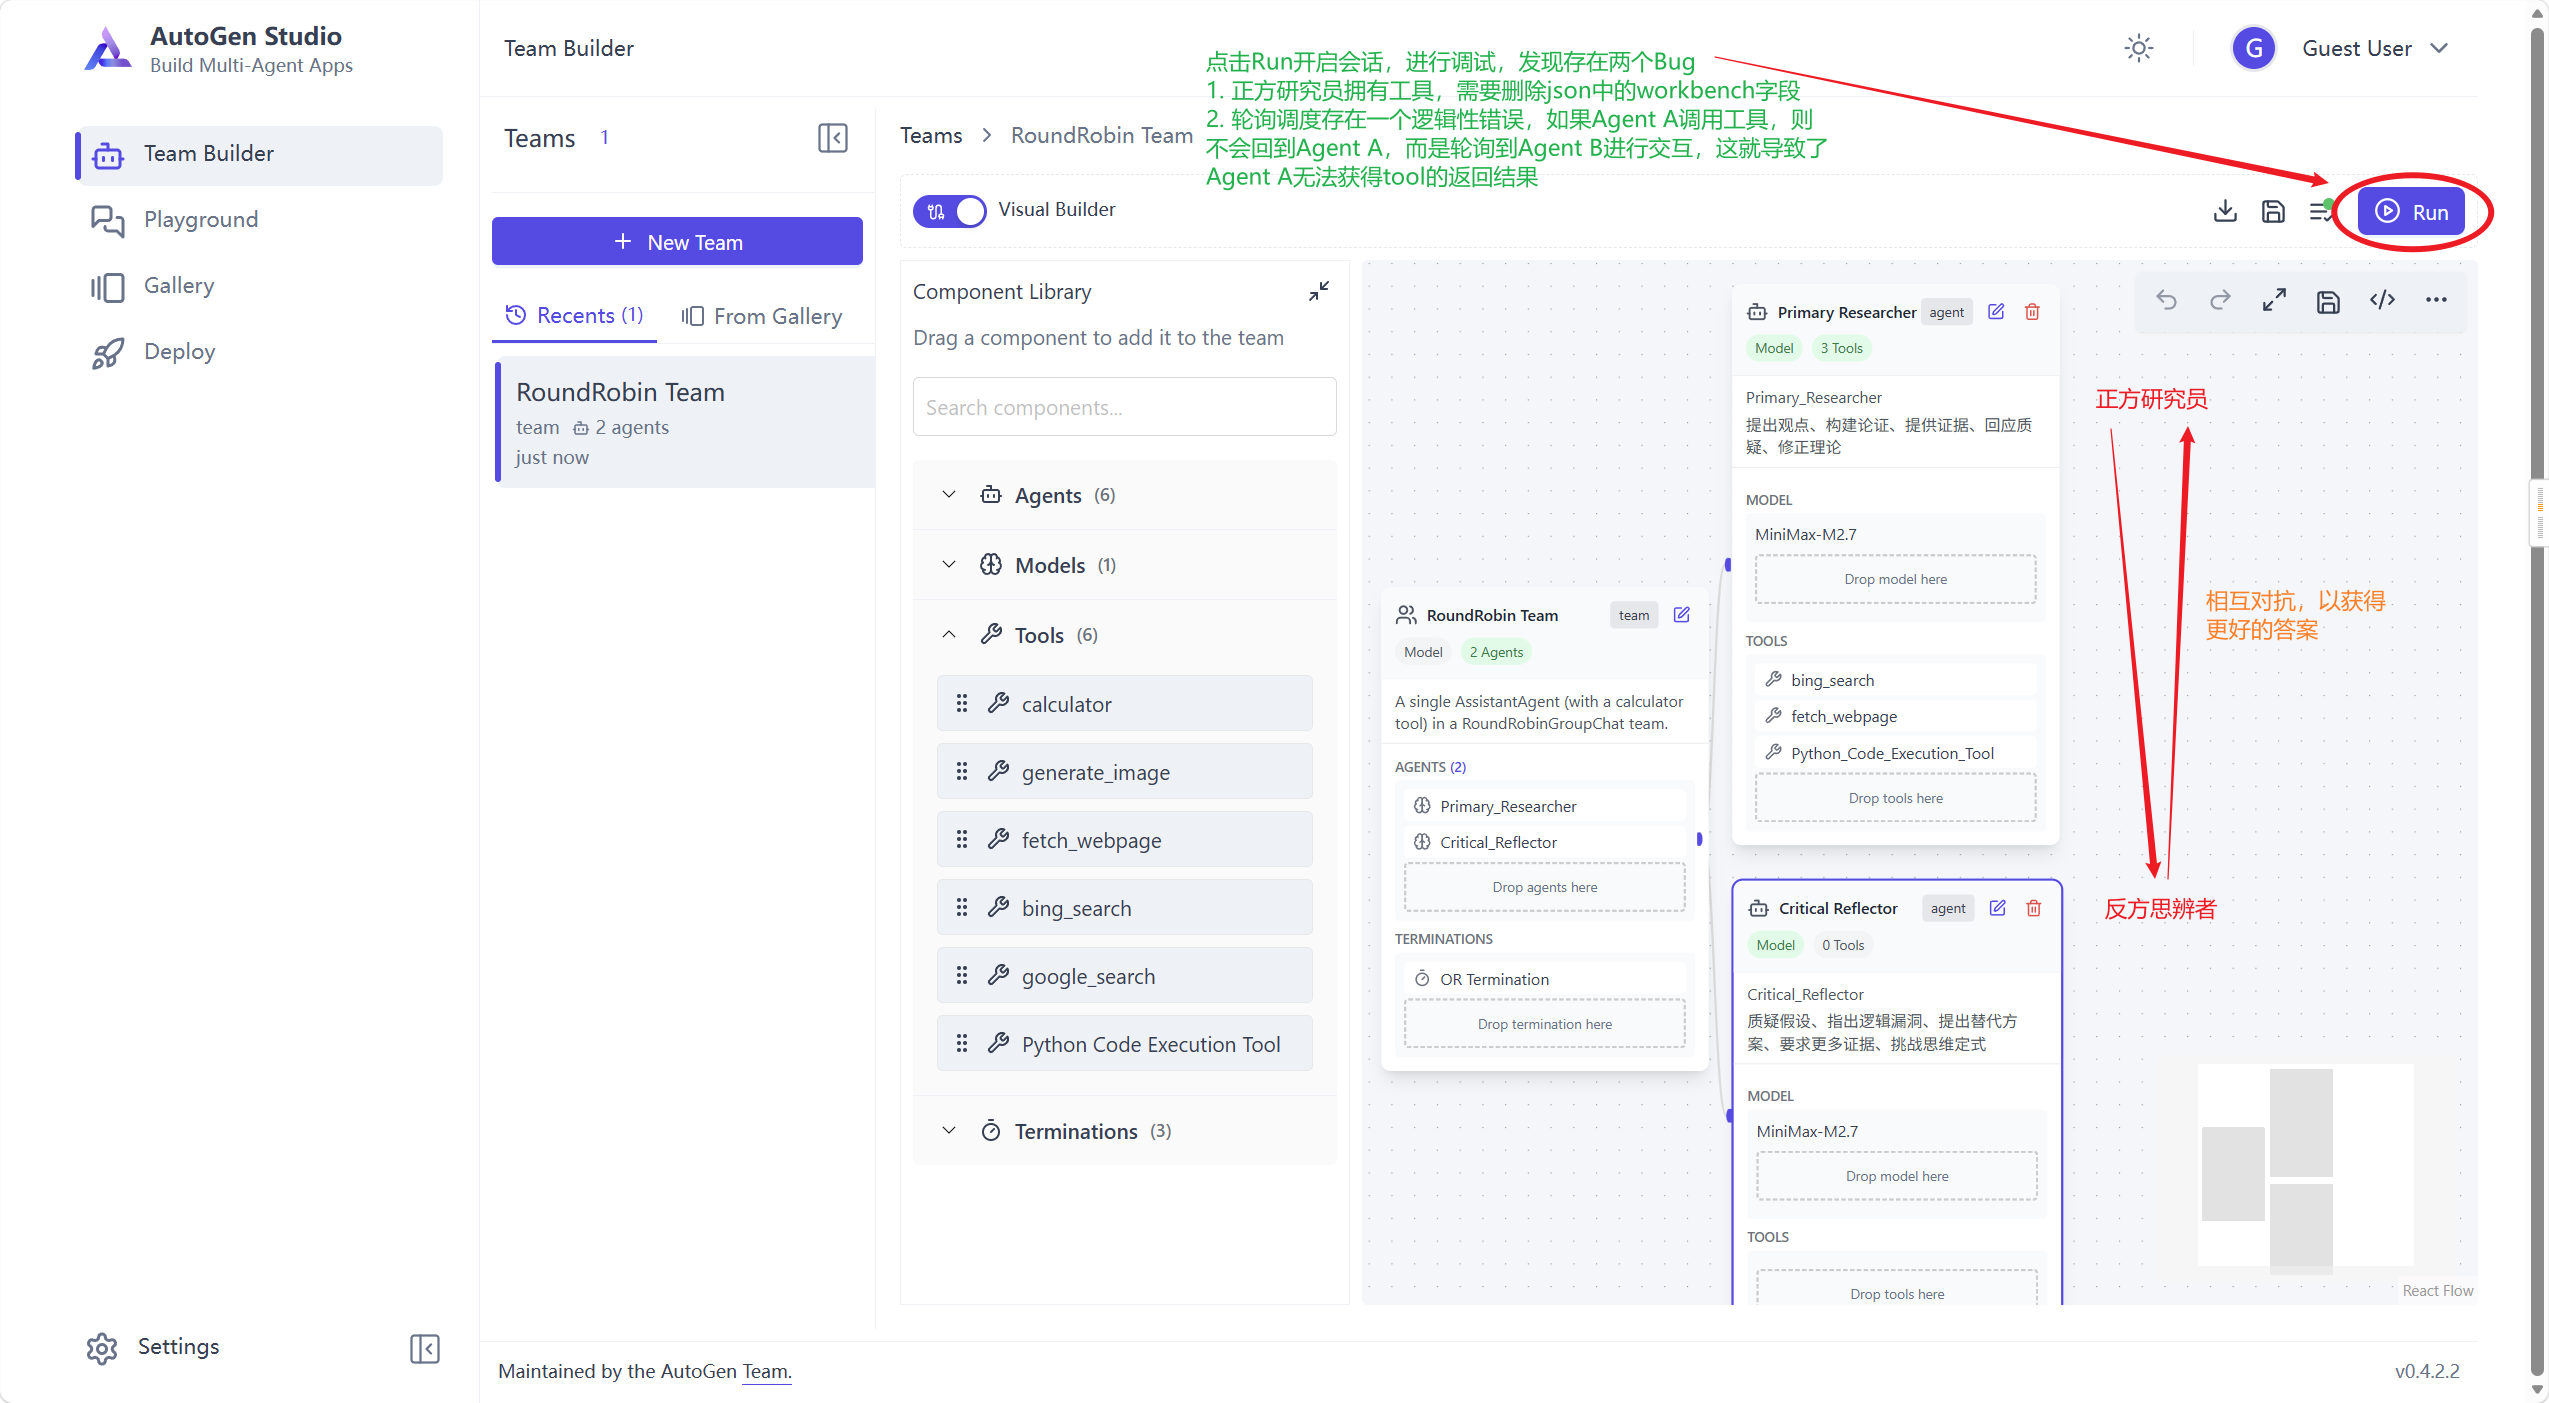Edit the Critical Reflector agent

coord(1998,907)
